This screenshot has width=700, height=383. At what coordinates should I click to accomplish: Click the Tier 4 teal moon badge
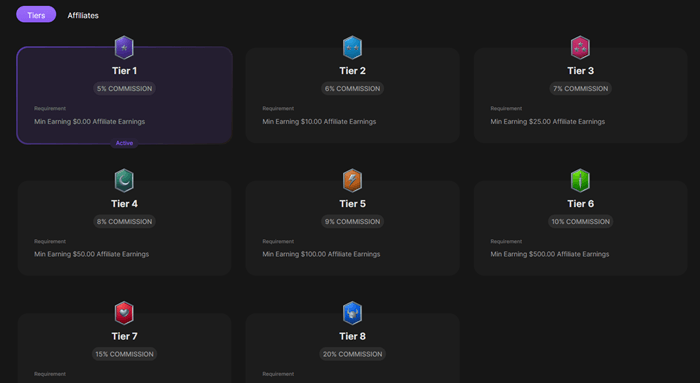[124, 180]
